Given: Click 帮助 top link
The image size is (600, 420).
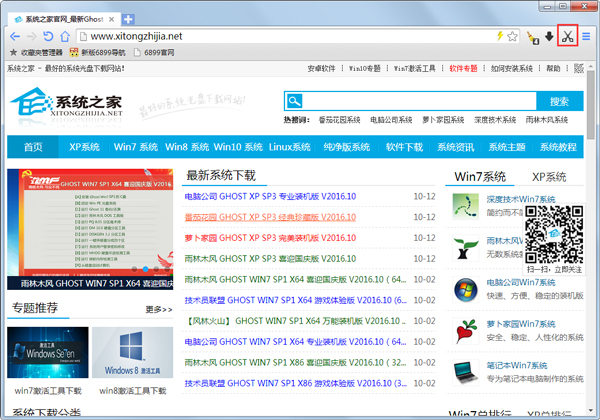Looking at the screenshot, I should [x=553, y=68].
